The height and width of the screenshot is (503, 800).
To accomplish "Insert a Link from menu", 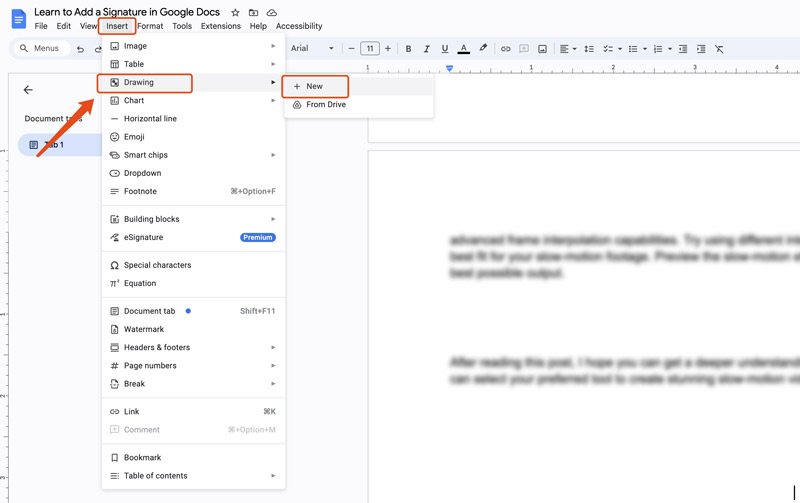I will point(193,412).
